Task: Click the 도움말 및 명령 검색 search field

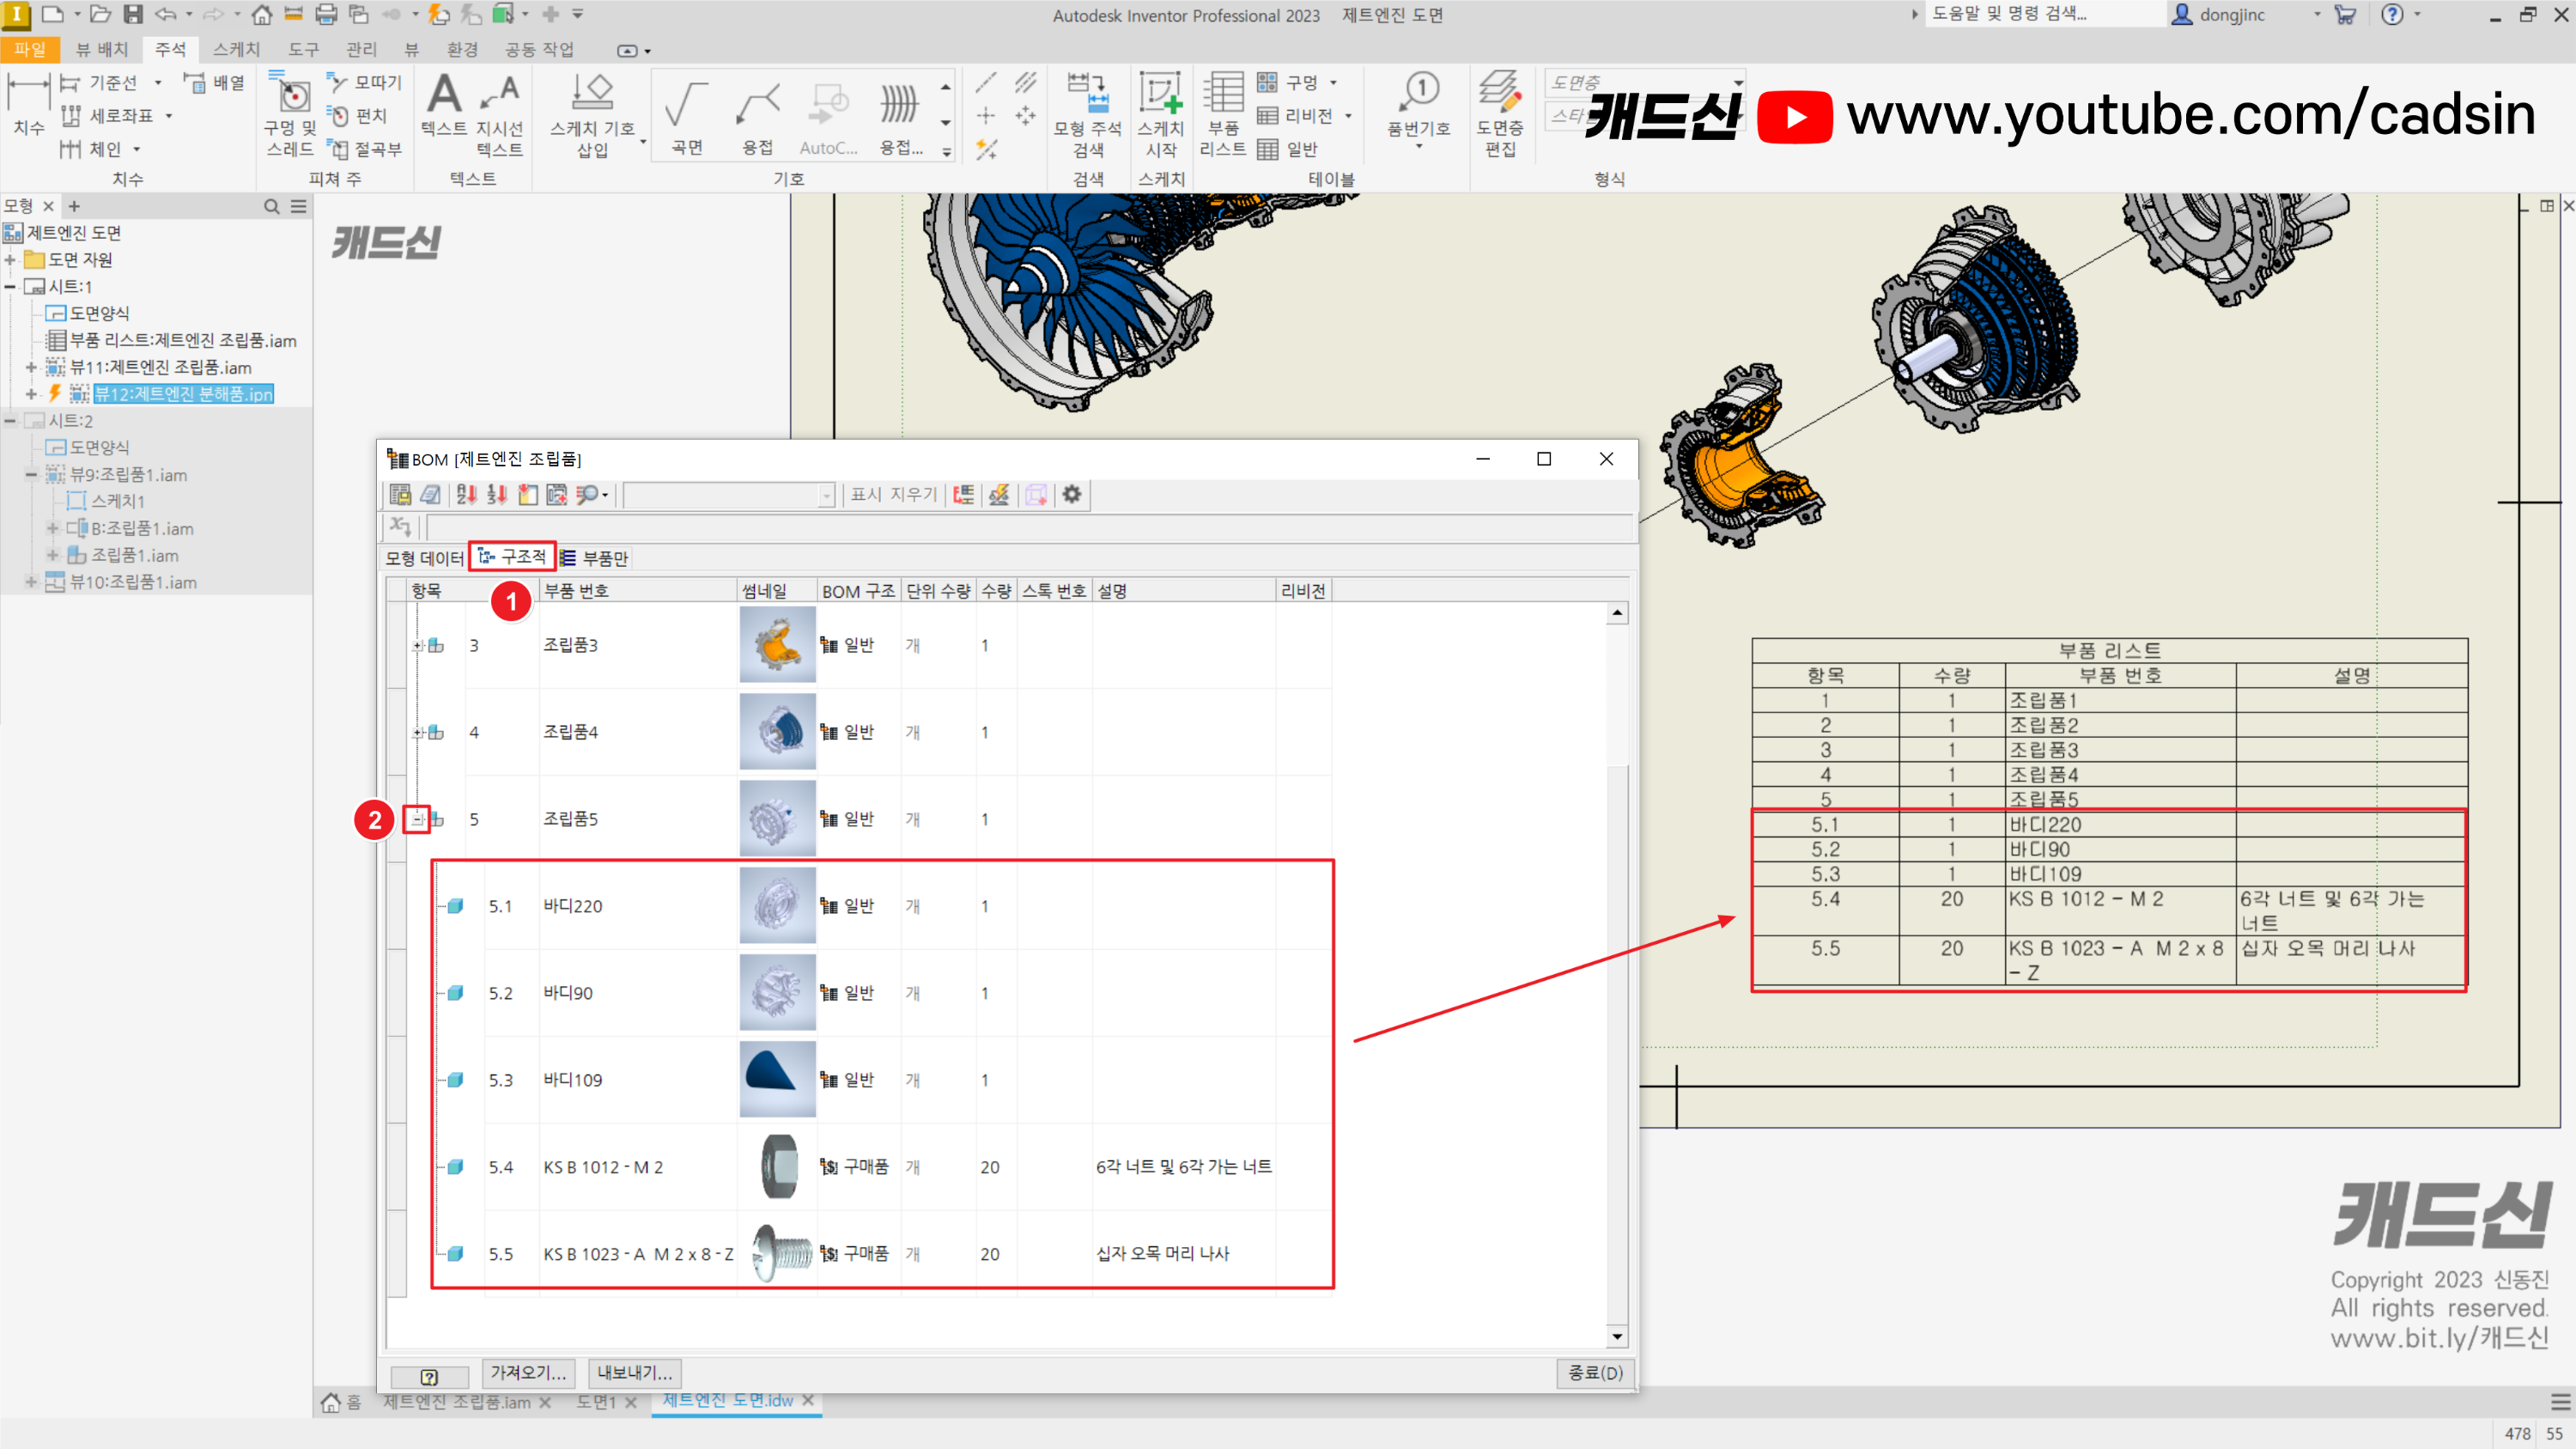Action: [2045, 14]
